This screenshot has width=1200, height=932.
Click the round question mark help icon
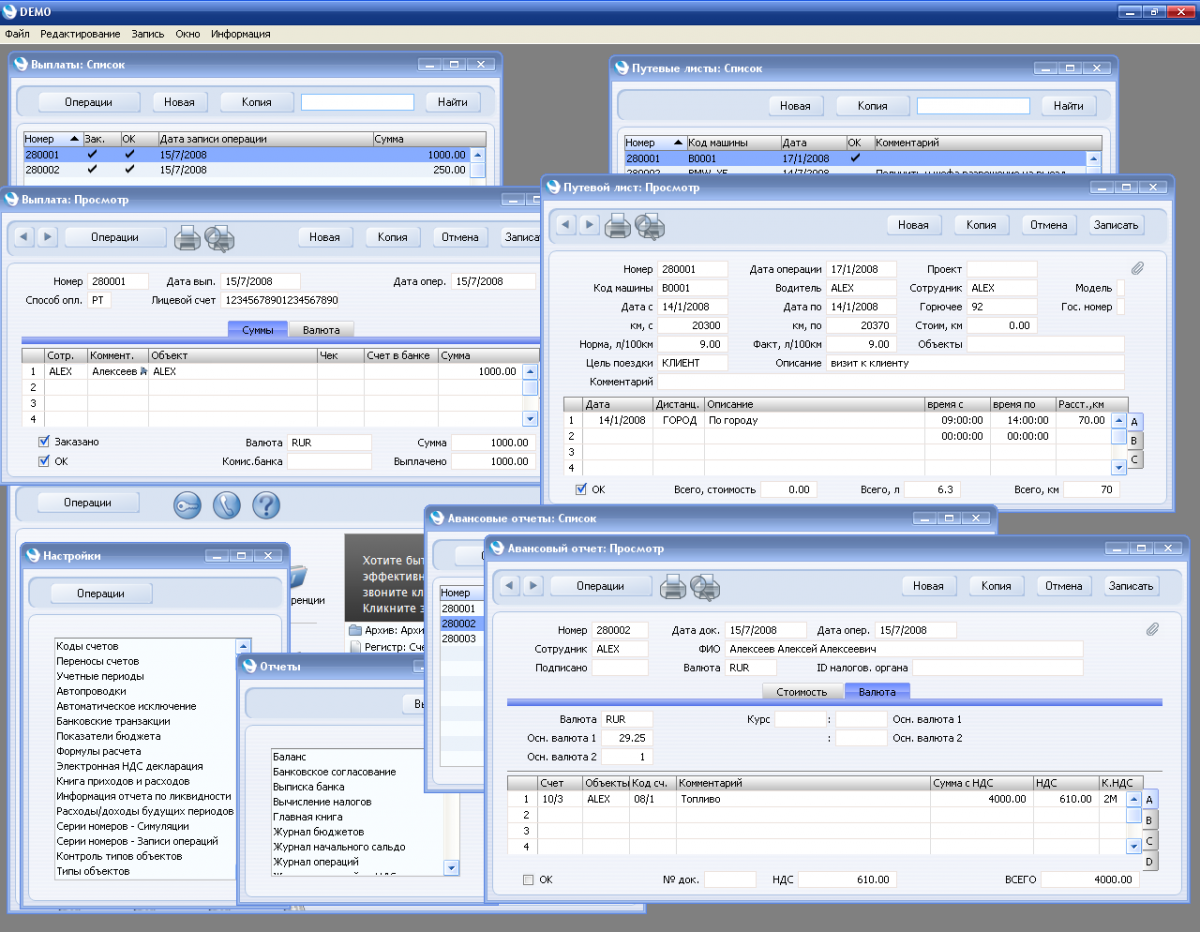(x=266, y=505)
